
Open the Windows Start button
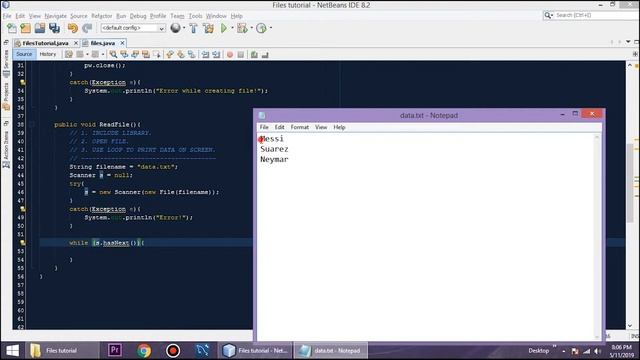coord(12,351)
